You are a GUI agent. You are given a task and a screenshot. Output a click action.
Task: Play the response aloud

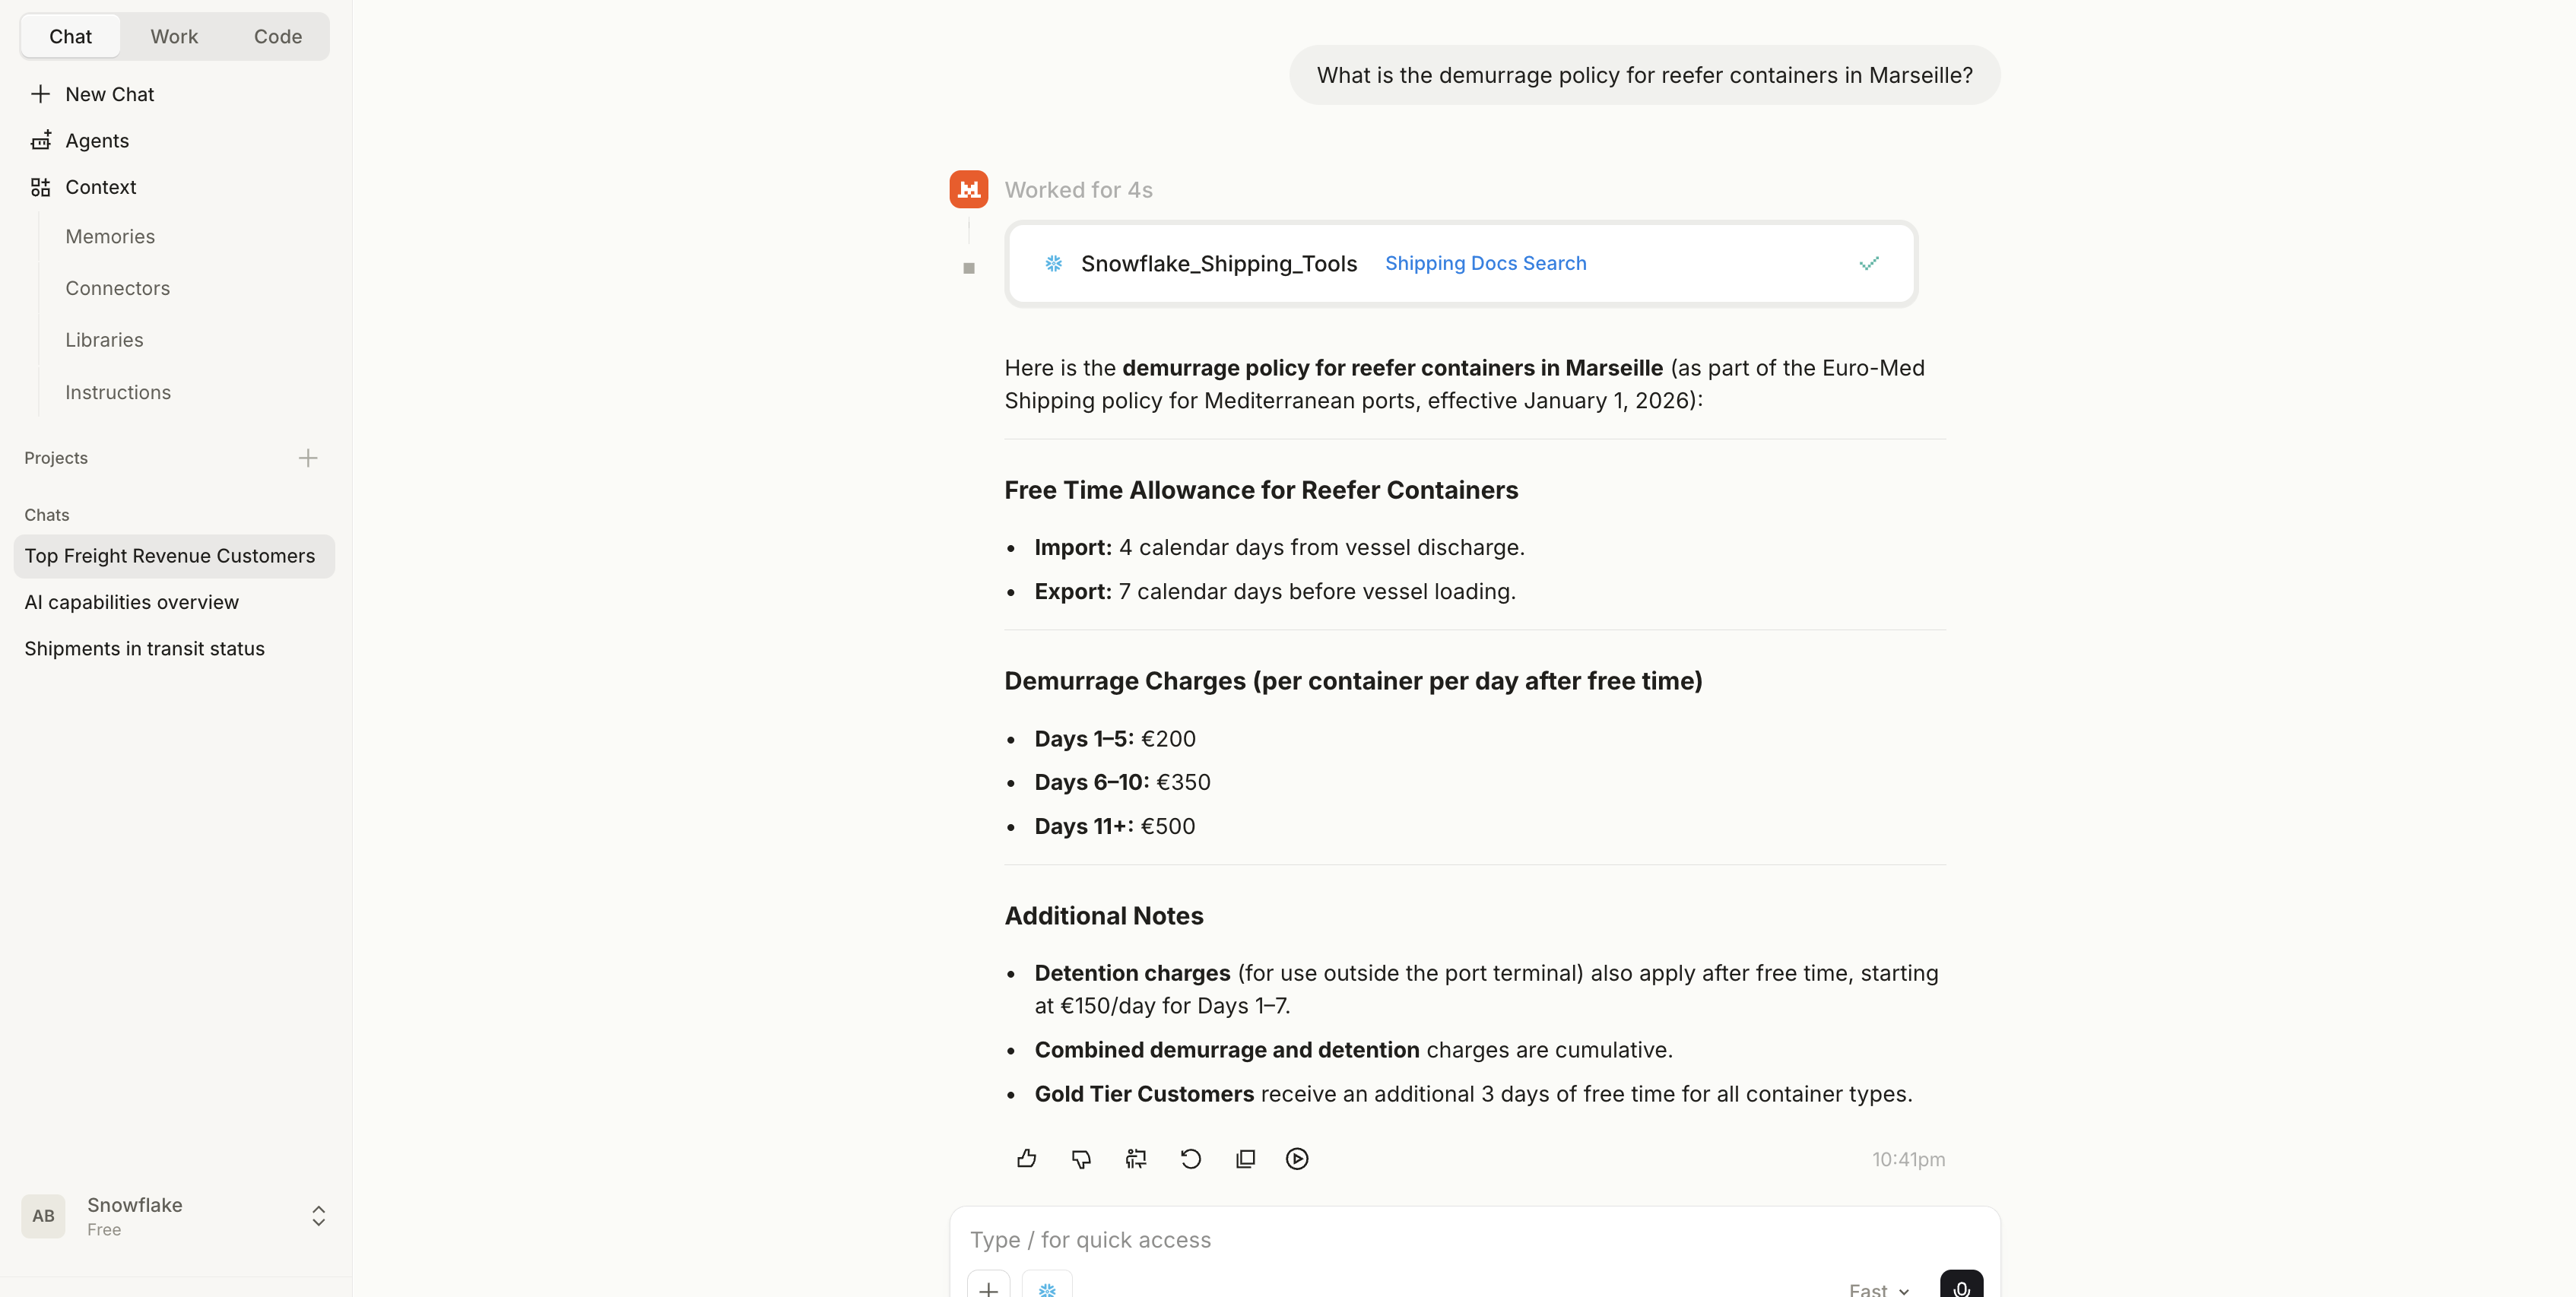(1297, 1159)
